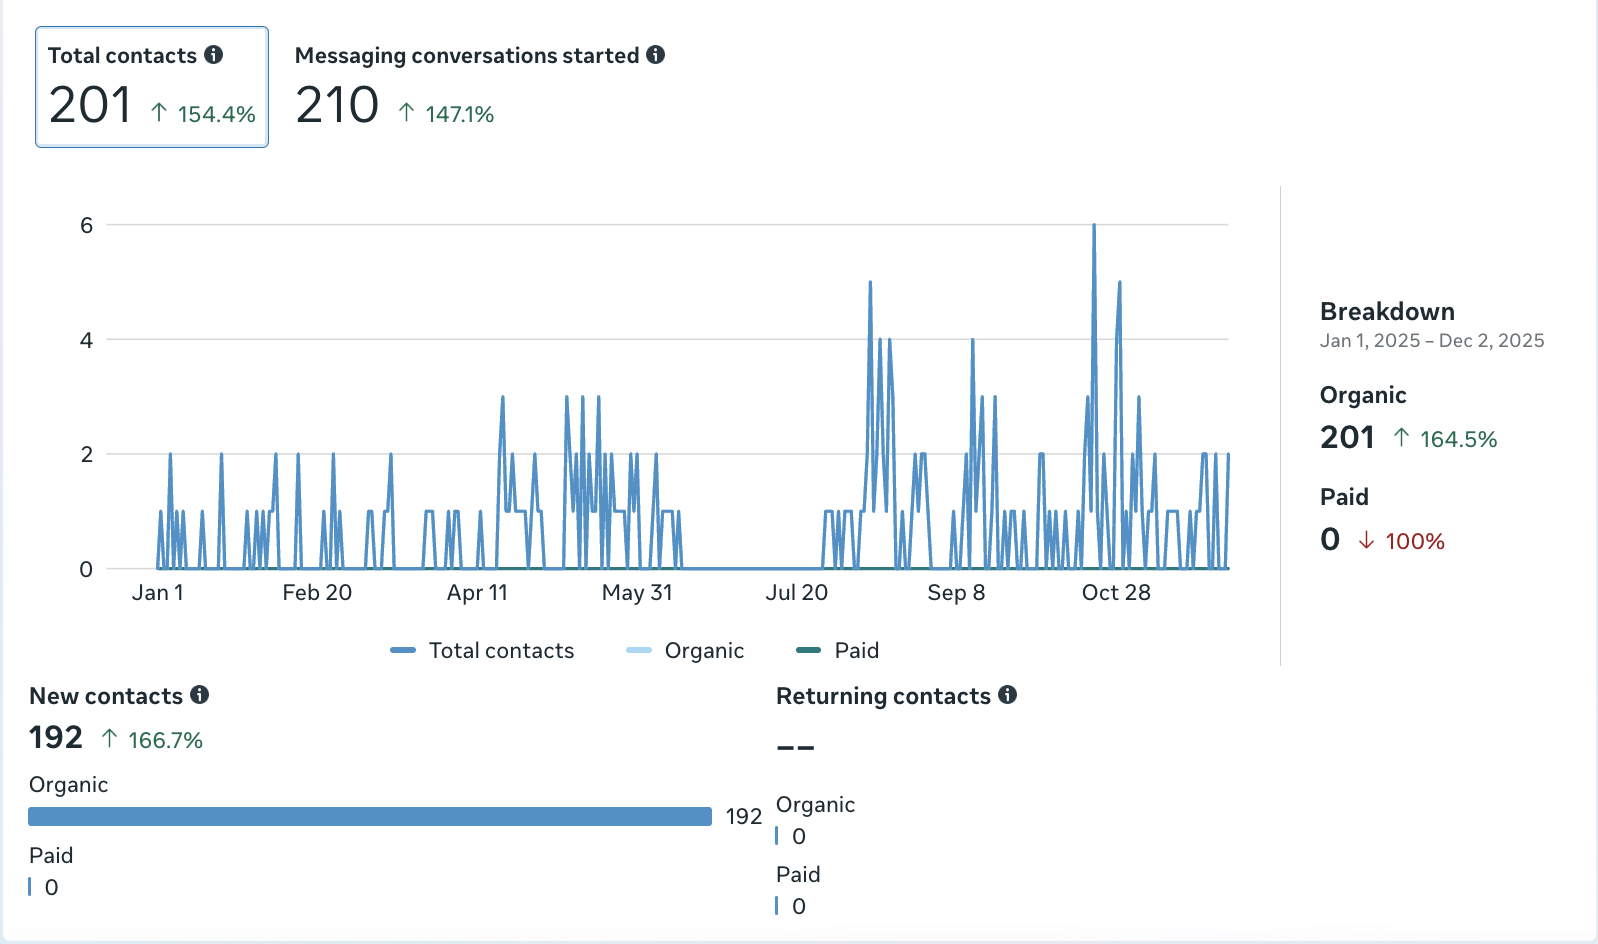Click the teal Paid legend color swatch
1598x944 pixels.
point(808,651)
